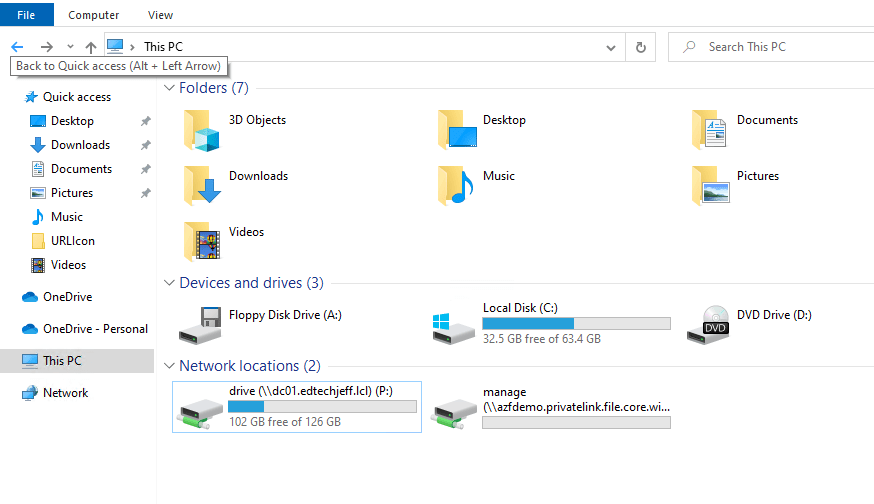
Task: Open the recent locations dropdown arrow
Action: point(70,47)
